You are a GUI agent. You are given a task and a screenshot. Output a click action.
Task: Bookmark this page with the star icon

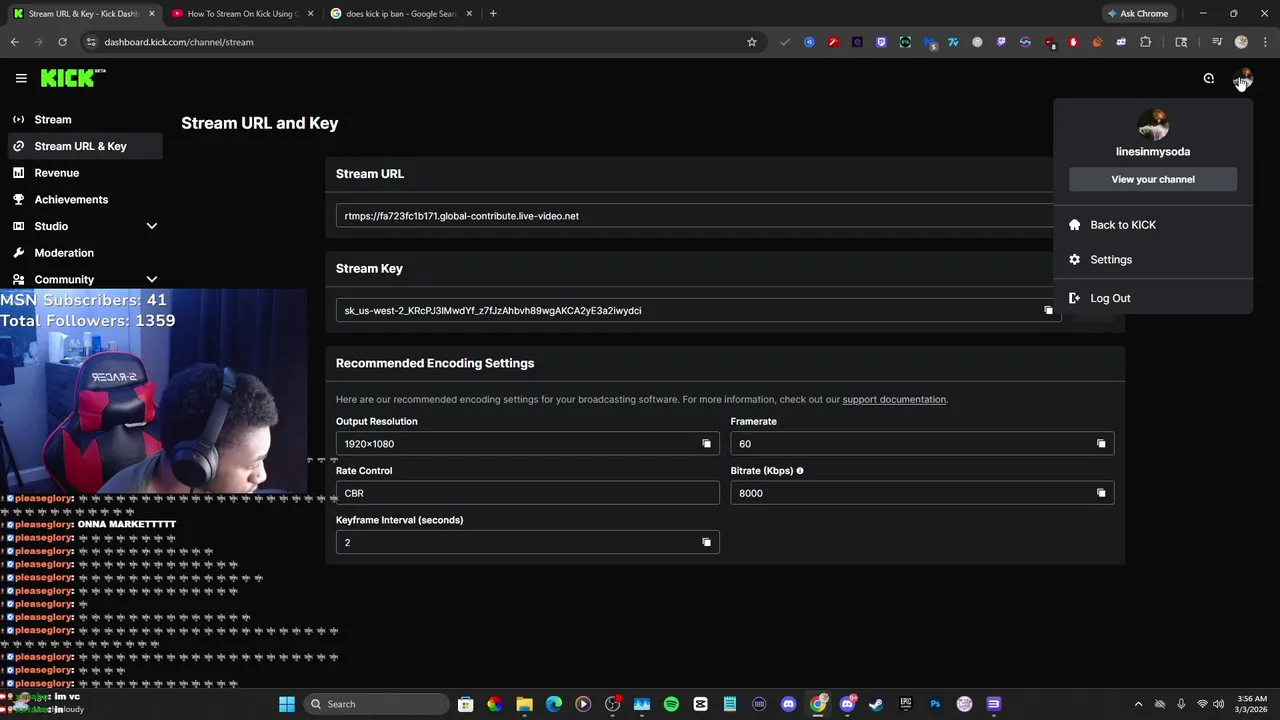coord(752,42)
